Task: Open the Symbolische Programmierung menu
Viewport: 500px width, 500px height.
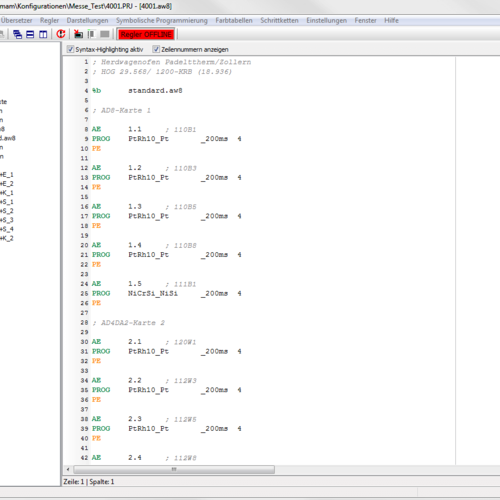Action: click(x=162, y=20)
